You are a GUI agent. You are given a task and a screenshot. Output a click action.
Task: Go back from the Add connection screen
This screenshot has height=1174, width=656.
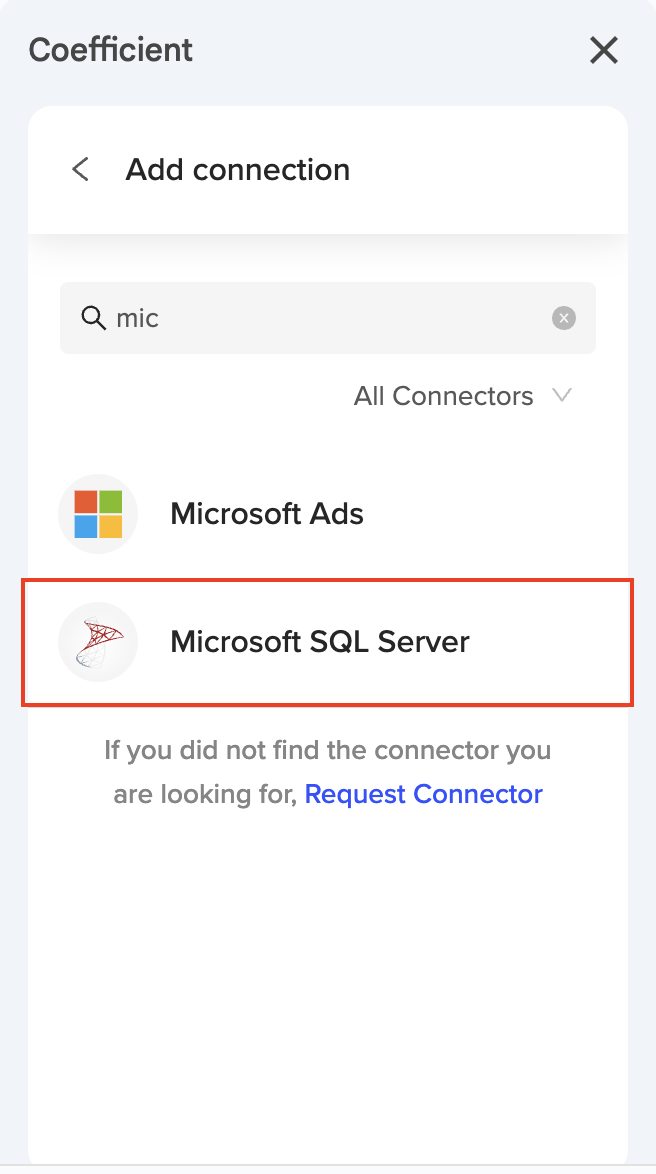click(x=81, y=170)
